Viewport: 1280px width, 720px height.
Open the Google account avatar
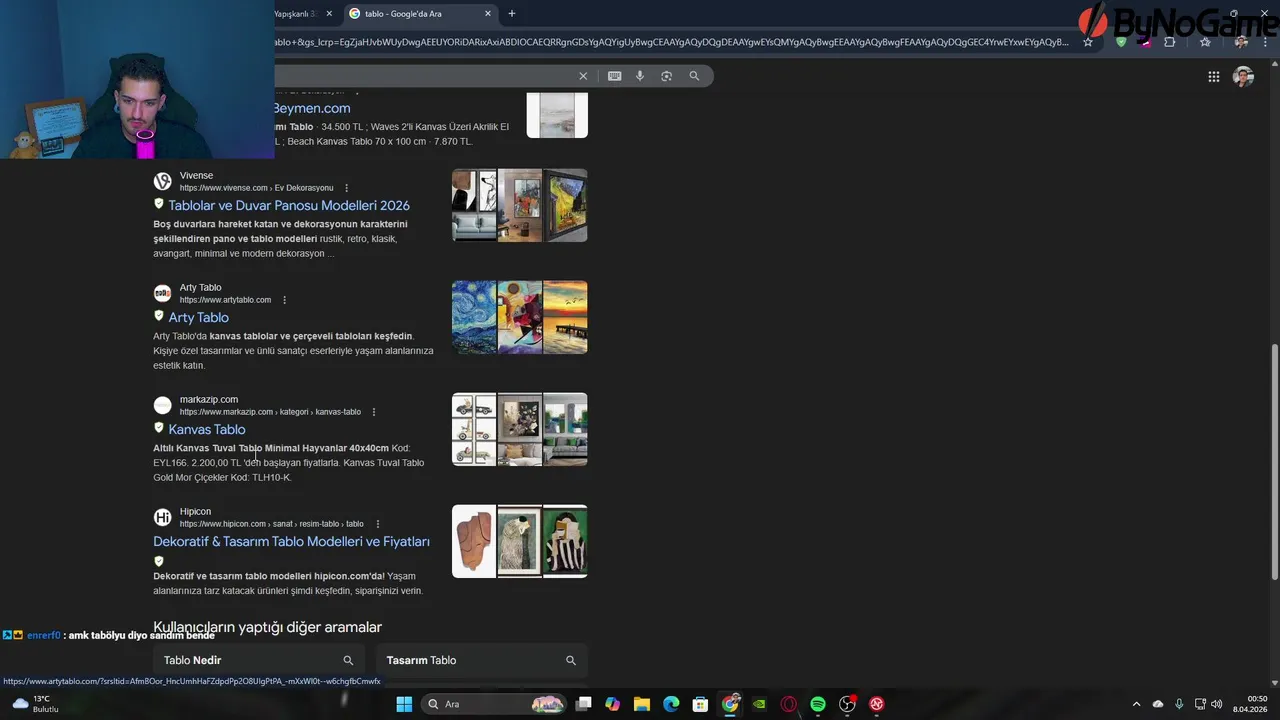pos(1243,77)
